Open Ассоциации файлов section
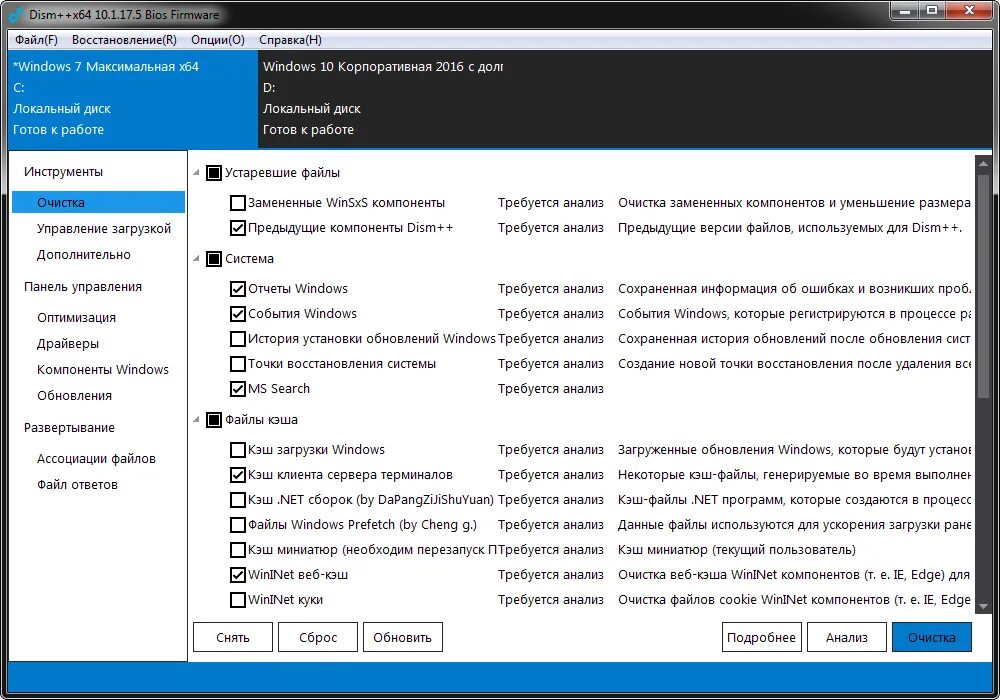Image resolution: width=1000 pixels, height=700 pixels. coord(96,459)
